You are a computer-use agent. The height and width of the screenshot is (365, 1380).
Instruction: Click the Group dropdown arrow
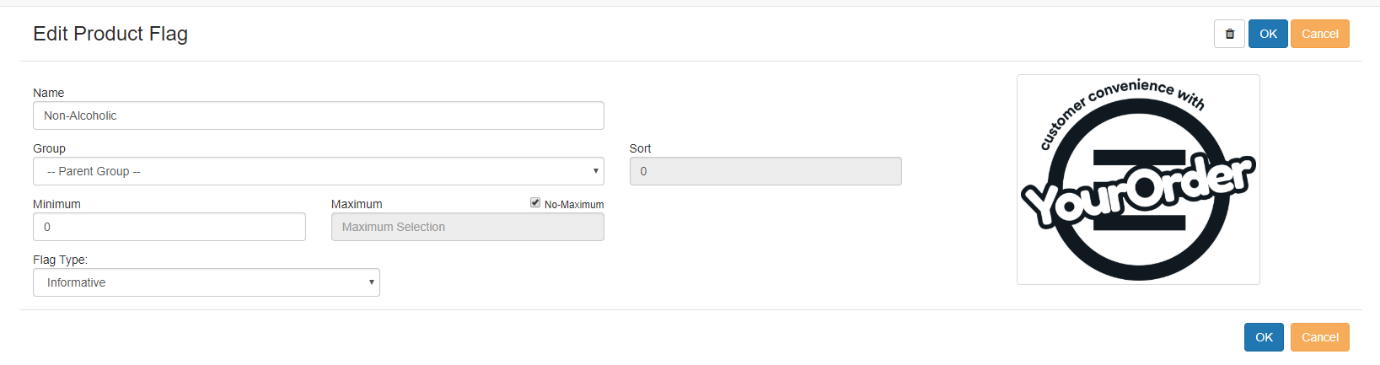coord(597,171)
